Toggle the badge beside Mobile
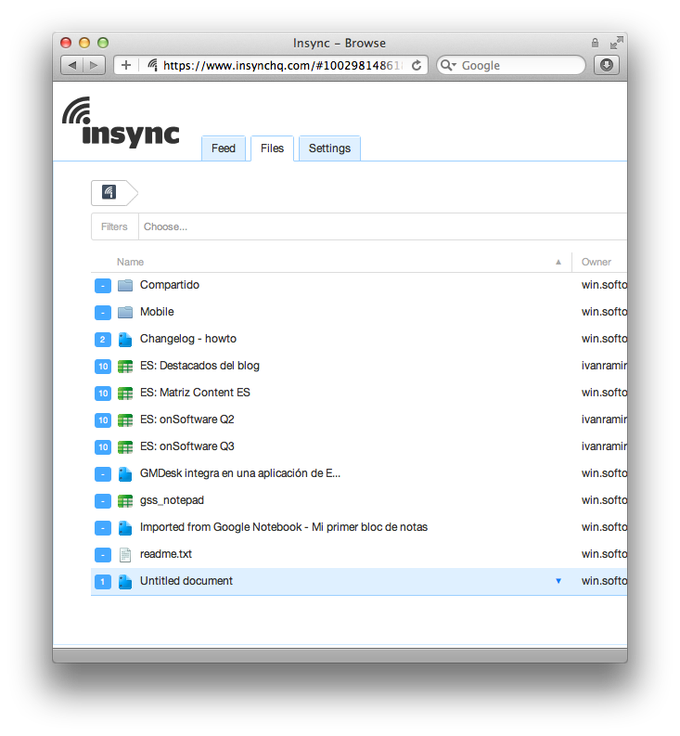Viewport: 680px width, 736px height. (103, 312)
